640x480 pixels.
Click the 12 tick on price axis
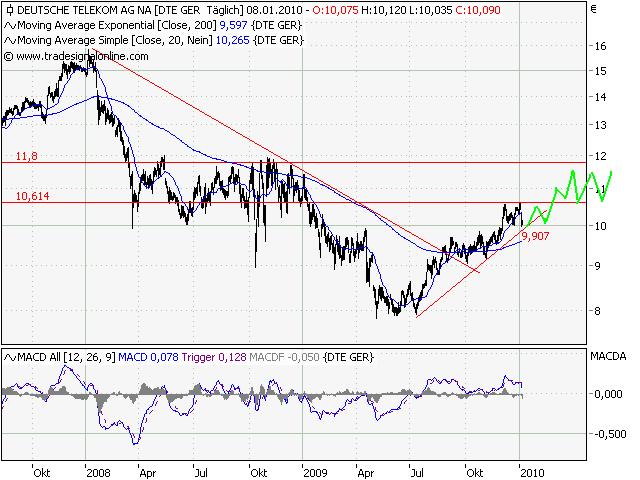pyautogui.click(x=600, y=156)
